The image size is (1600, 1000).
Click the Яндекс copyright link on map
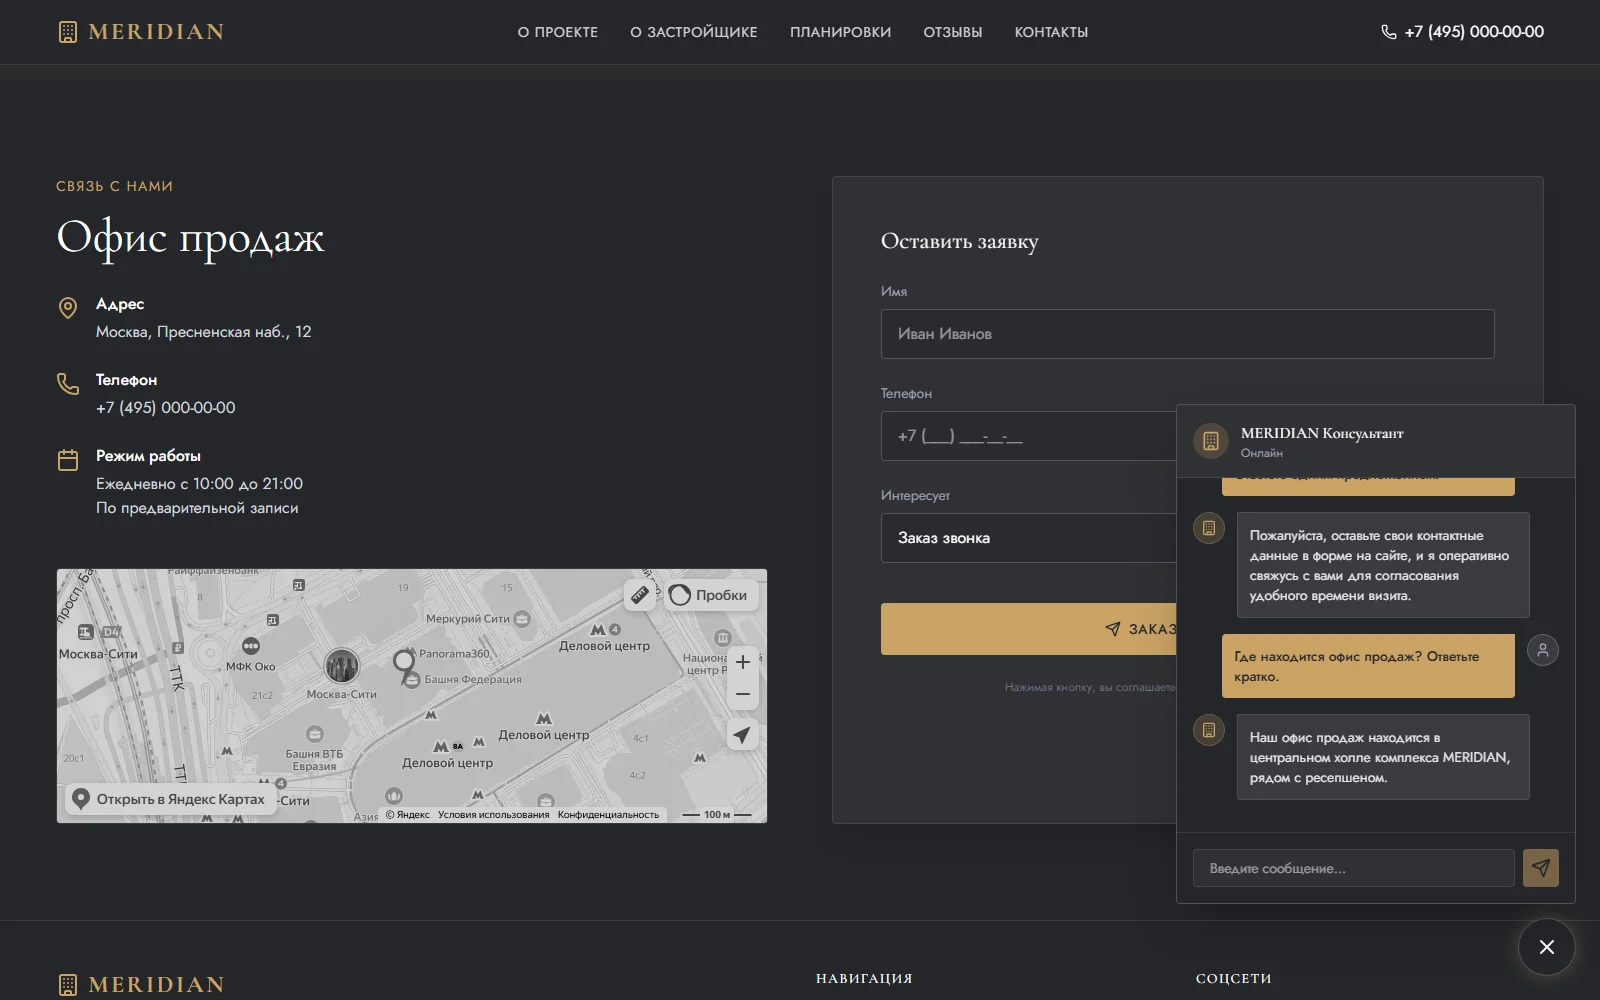pos(408,815)
